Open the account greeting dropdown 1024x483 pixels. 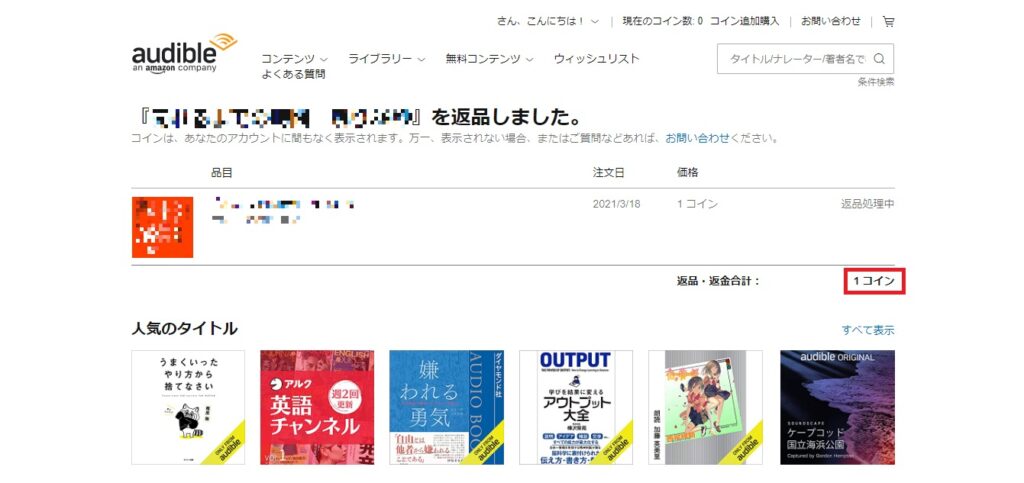[x=547, y=21]
